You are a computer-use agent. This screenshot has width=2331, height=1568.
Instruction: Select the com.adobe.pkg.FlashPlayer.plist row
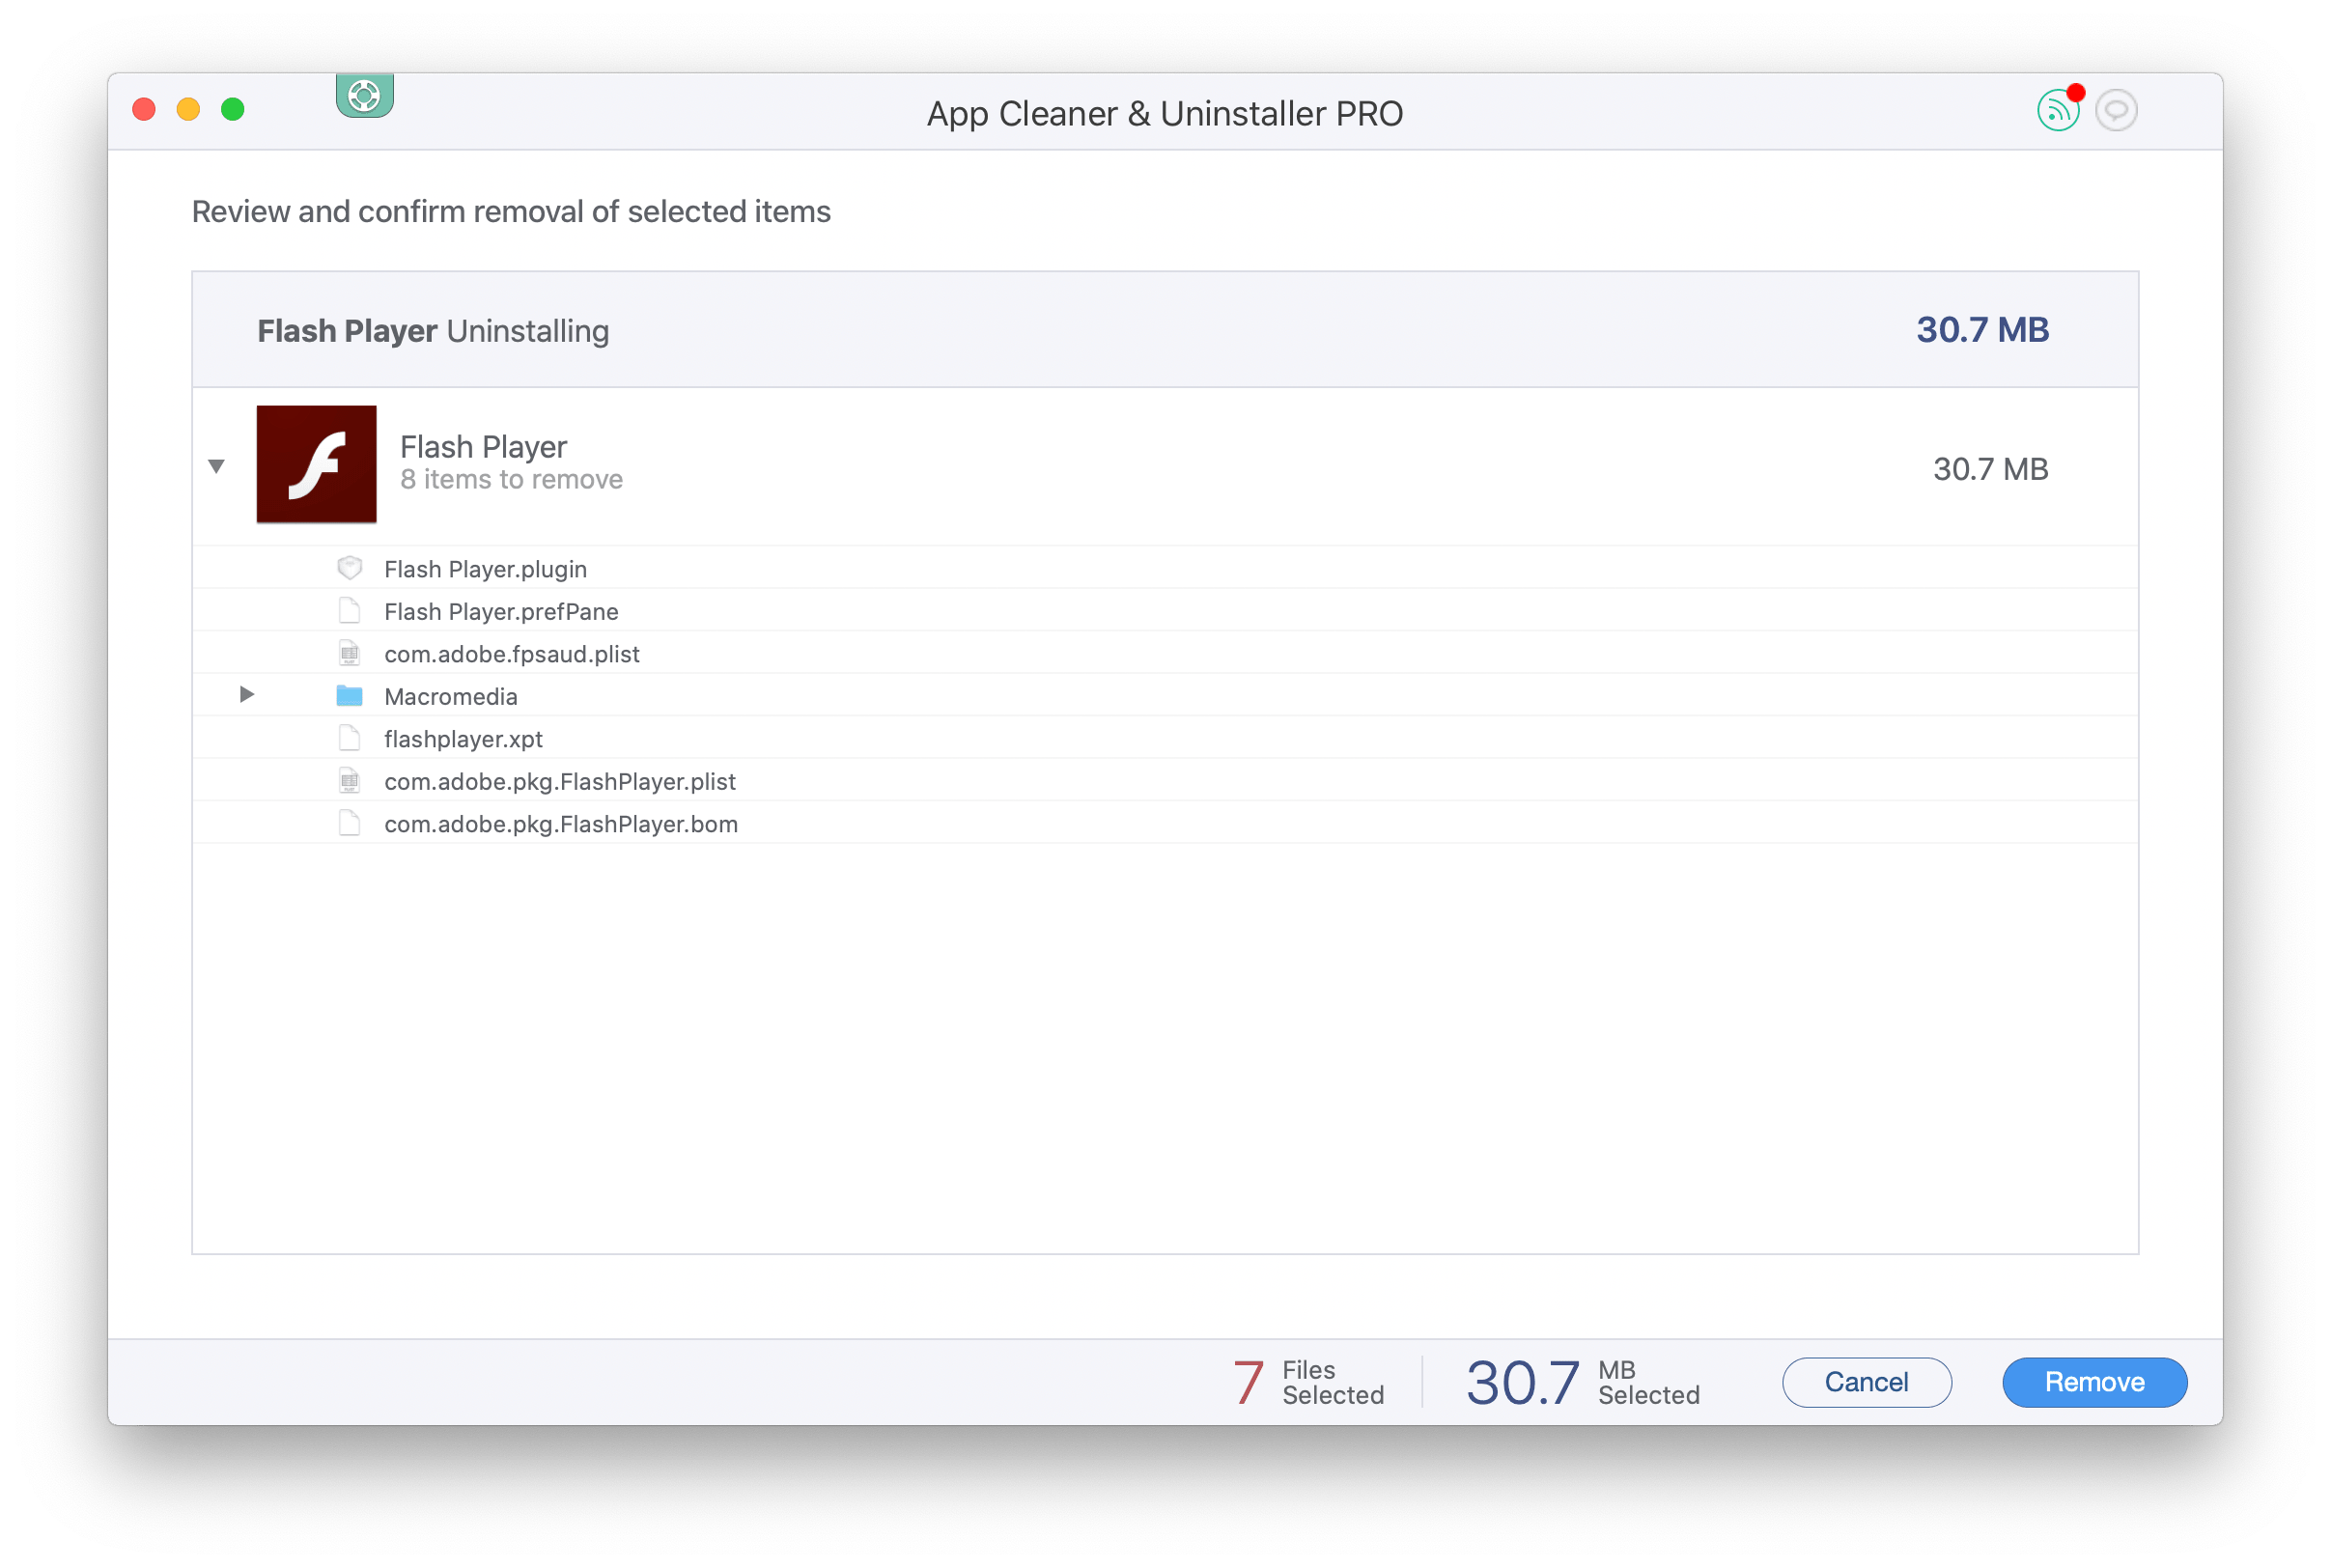point(1165,780)
